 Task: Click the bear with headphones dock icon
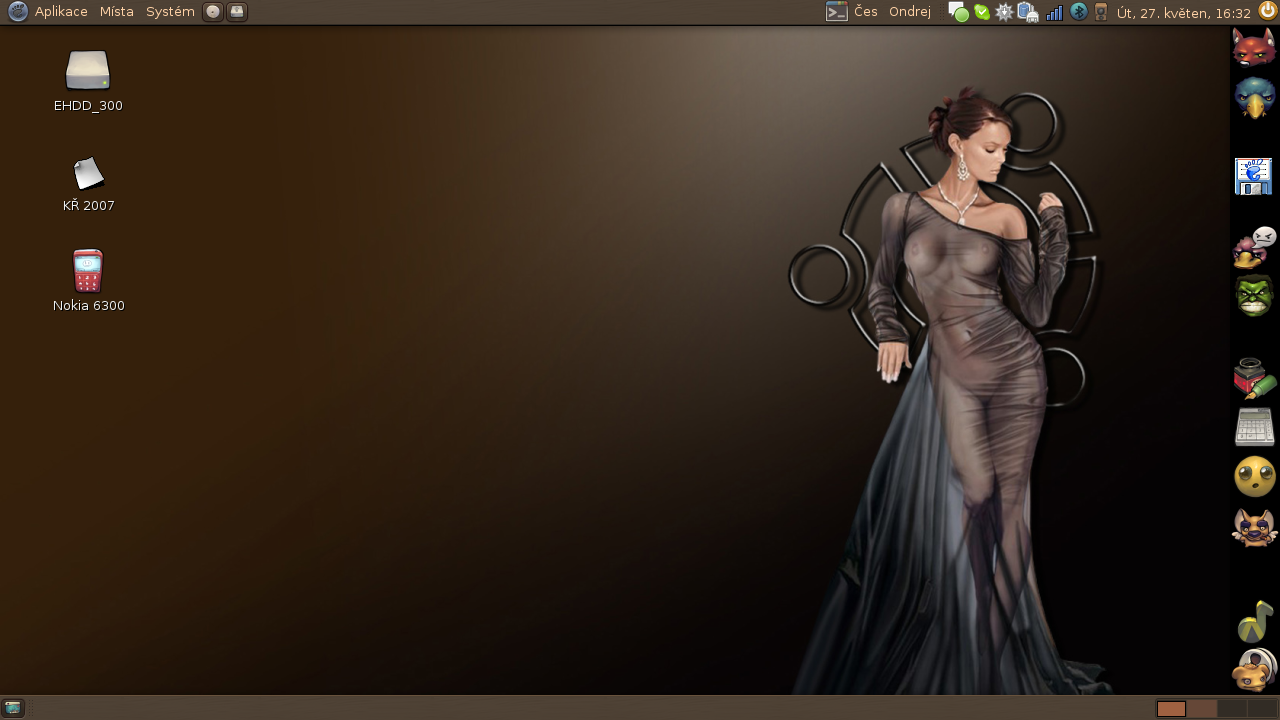[x=1254, y=670]
